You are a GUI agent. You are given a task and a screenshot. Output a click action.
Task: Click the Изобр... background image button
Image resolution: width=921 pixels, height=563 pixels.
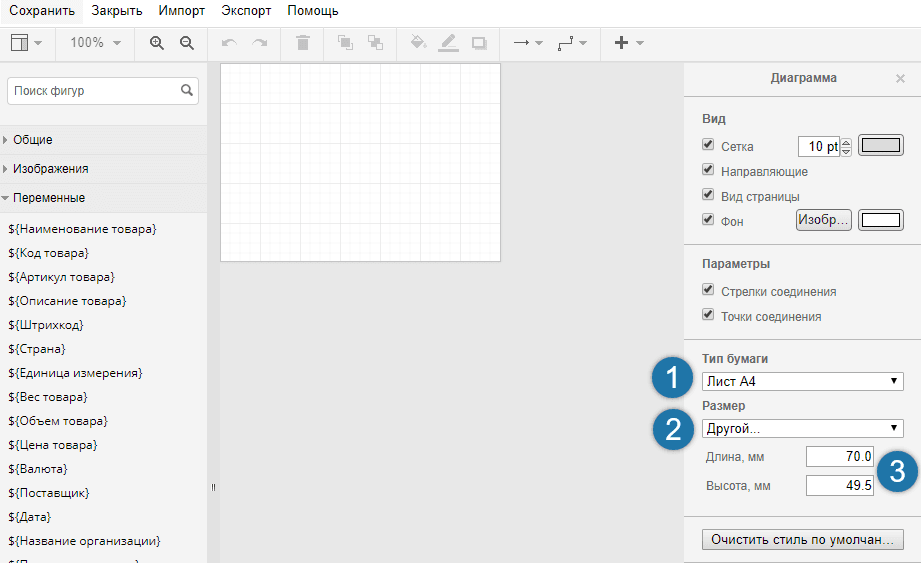(823, 220)
